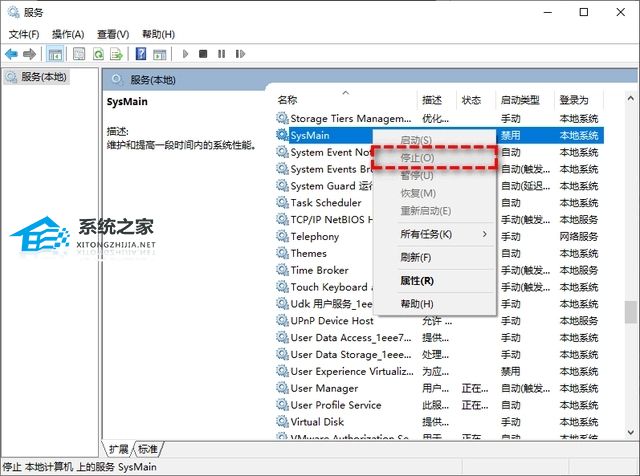Toggle the console tree pane icon
The width and height of the screenshot is (640, 476).
pyautogui.click(x=55, y=54)
